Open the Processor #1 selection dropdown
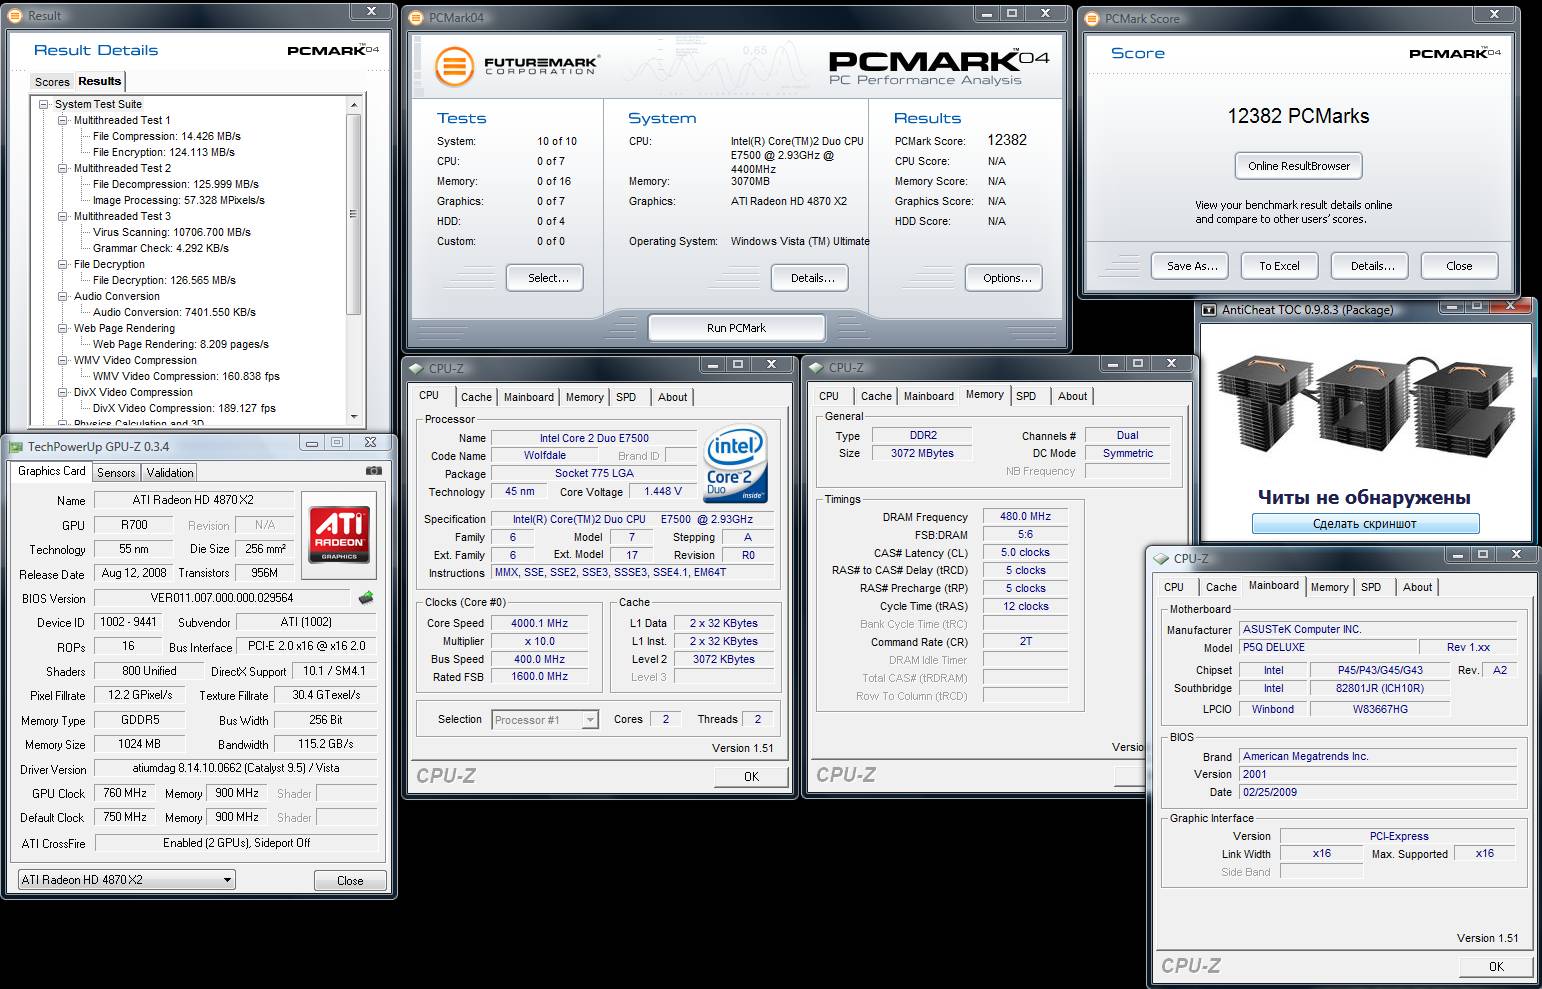The height and width of the screenshot is (989, 1542). 590,720
